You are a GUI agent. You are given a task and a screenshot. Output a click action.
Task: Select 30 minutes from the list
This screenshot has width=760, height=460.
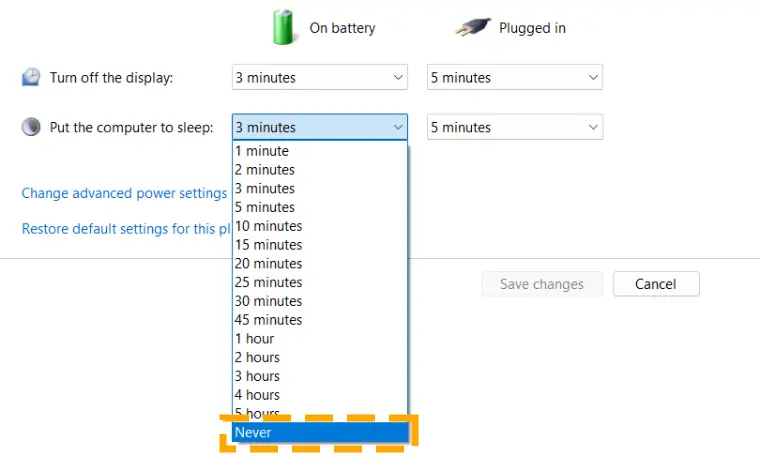[x=320, y=301]
